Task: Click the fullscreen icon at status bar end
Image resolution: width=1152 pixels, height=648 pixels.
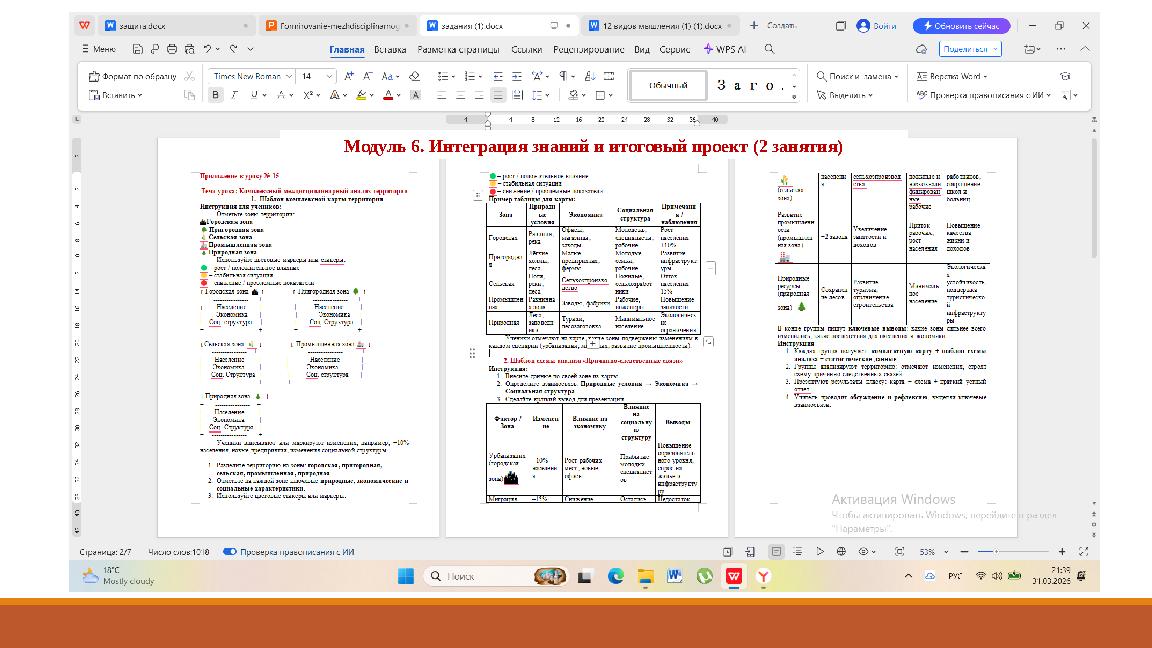Action: (x=1083, y=551)
